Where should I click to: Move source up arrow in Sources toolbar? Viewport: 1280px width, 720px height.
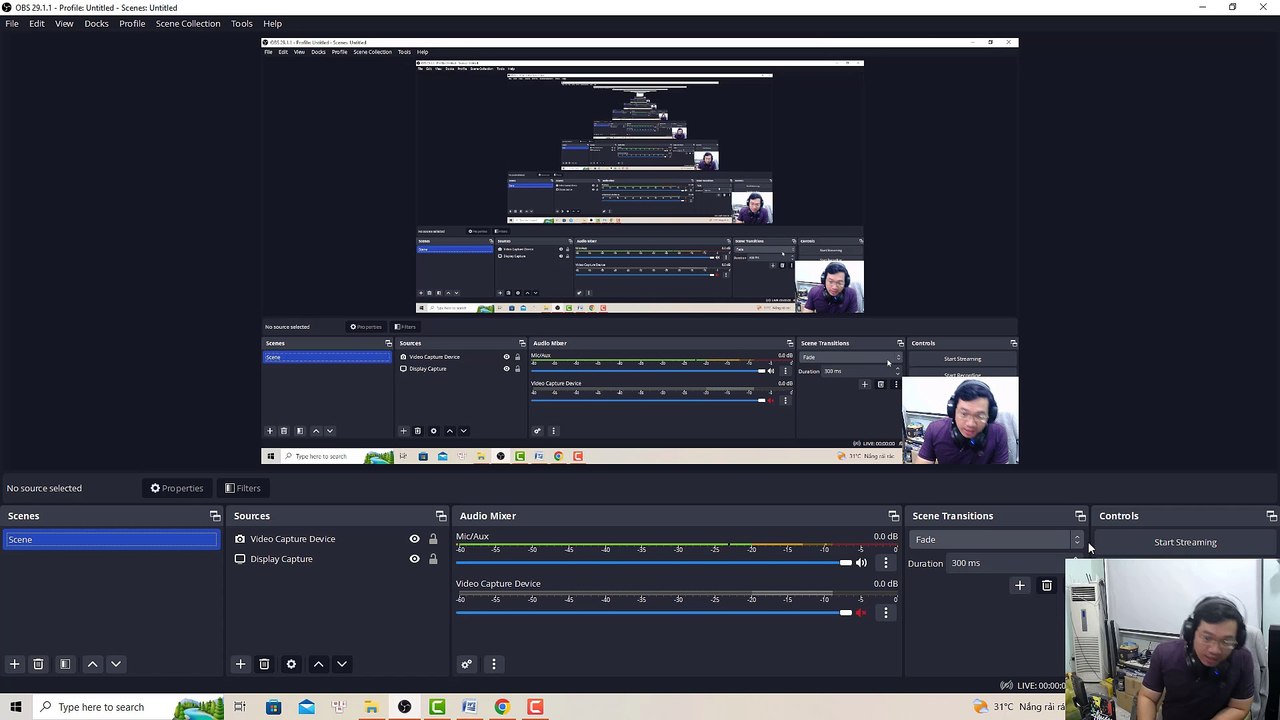click(318, 664)
